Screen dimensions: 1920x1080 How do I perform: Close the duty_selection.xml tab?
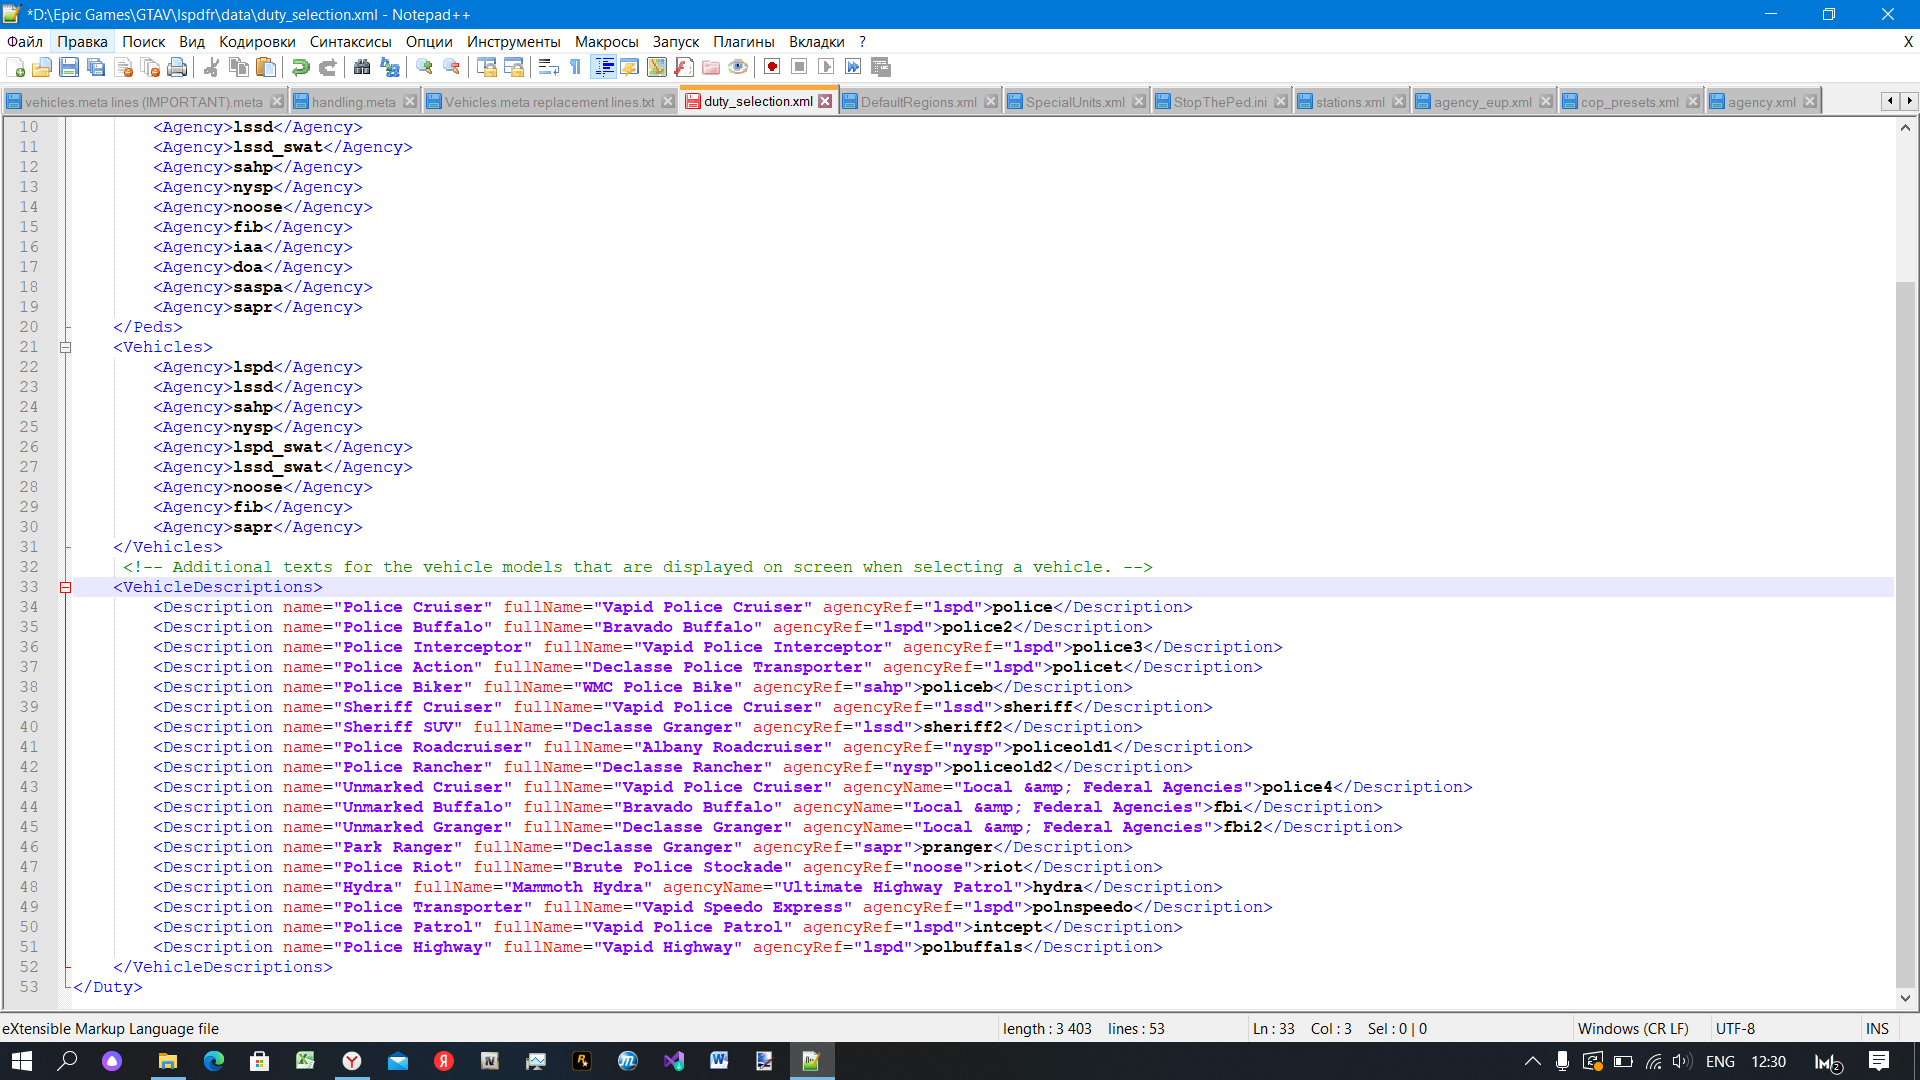(825, 101)
